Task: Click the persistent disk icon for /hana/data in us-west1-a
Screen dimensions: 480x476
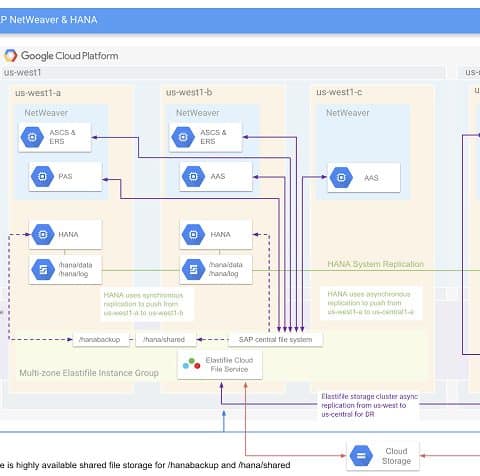Action: [x=43, y=269]
